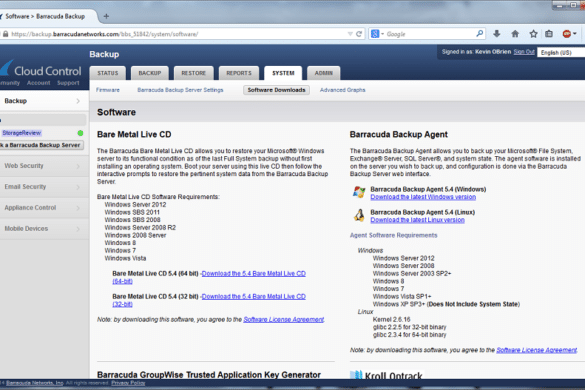Open the Account link under the logo

tap(38, 83)
